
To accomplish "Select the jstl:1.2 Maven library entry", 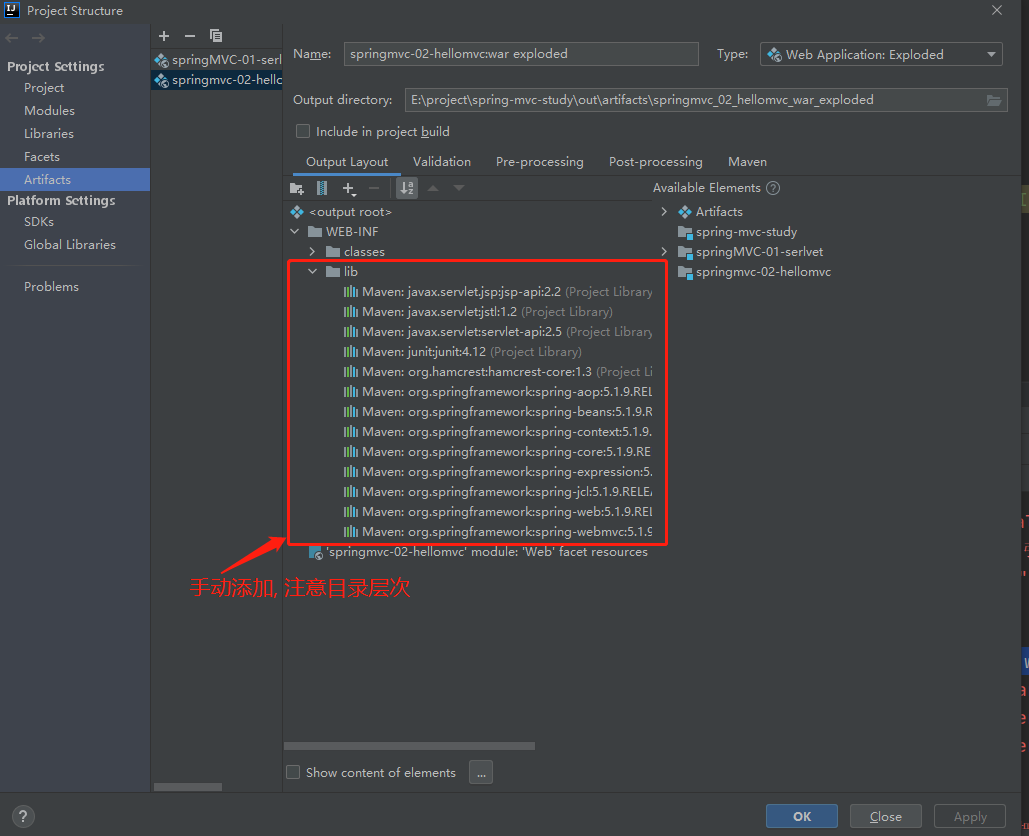I will pos(478,312).
